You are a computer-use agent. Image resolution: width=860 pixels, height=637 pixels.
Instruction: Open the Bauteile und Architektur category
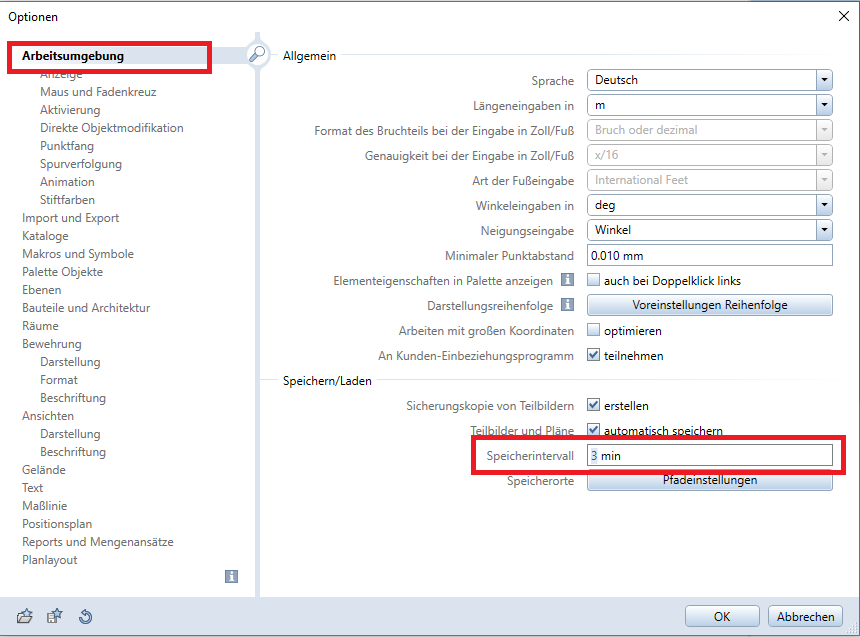point(86,308)
